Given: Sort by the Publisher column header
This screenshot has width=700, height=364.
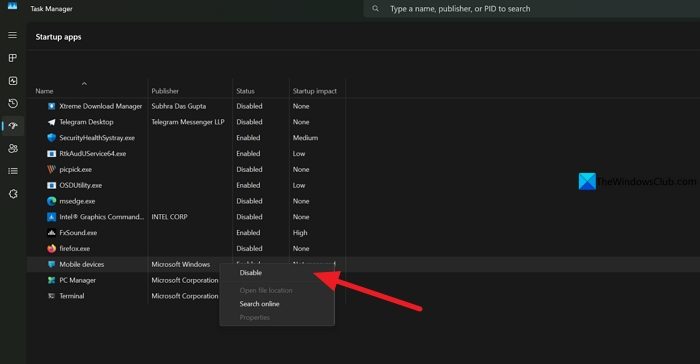Looking at the screenshot, I should click(x=165, y=91).
